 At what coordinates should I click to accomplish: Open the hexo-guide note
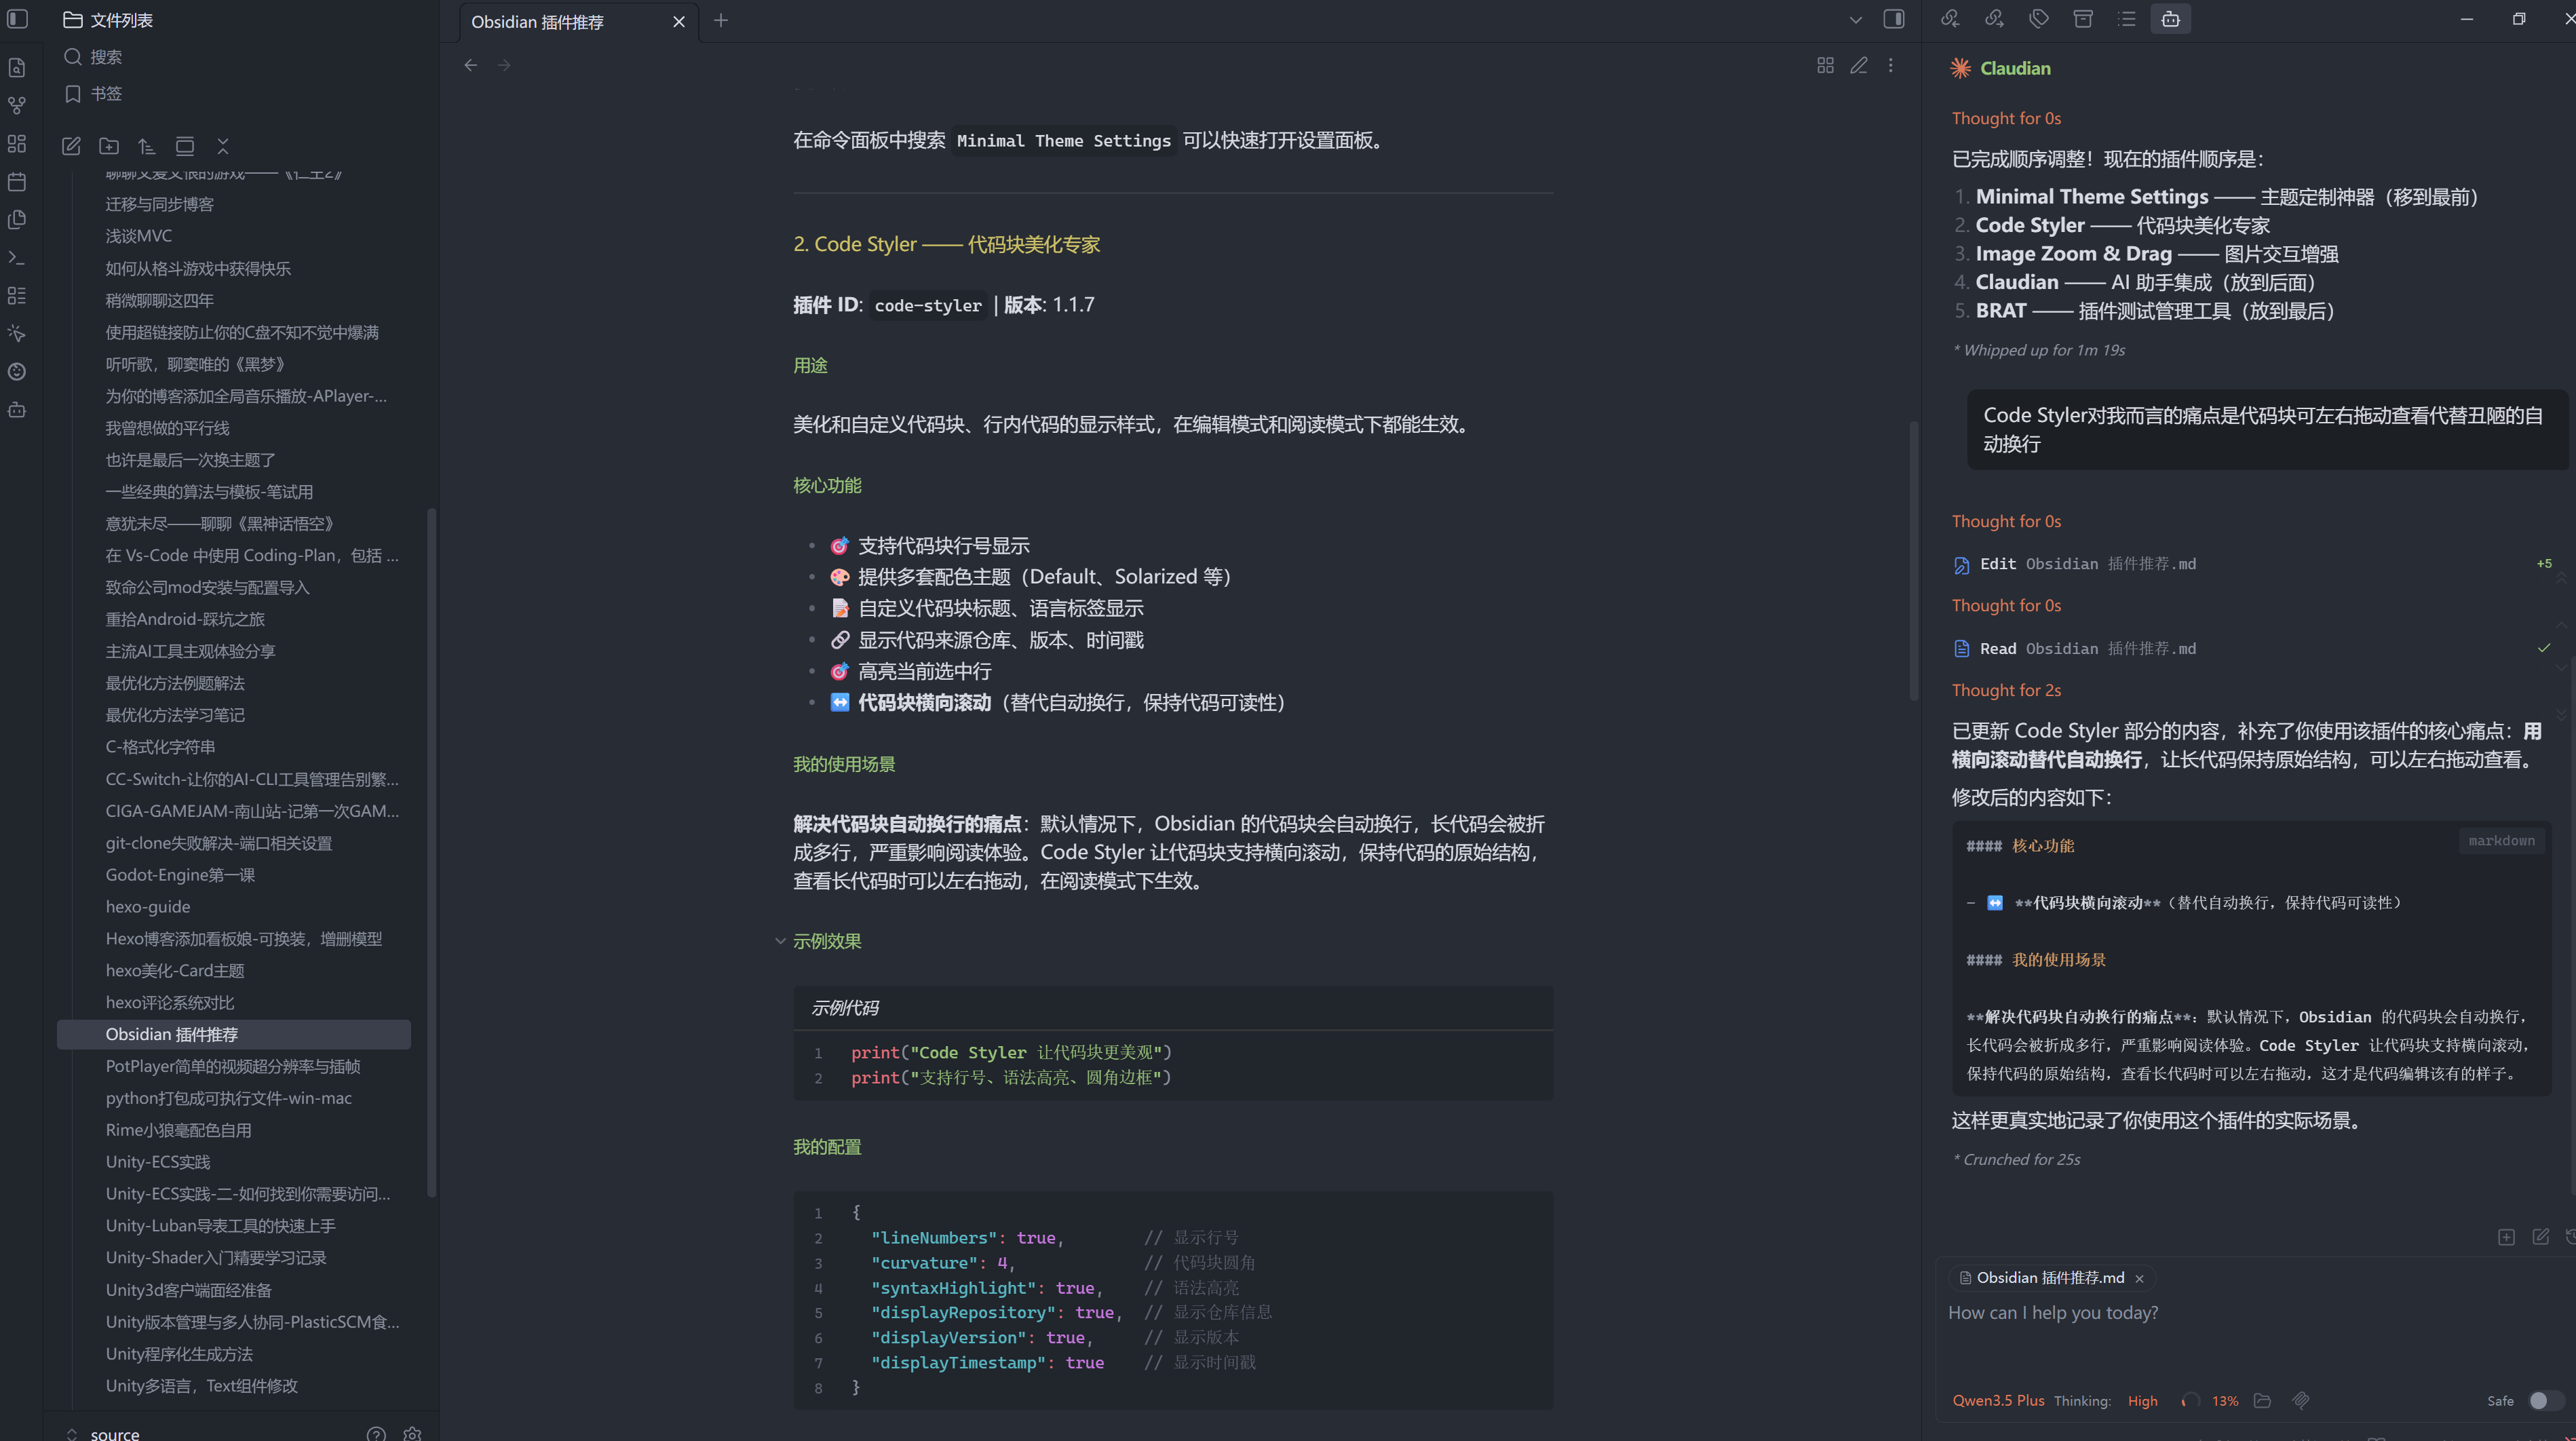tap(148, 906)
